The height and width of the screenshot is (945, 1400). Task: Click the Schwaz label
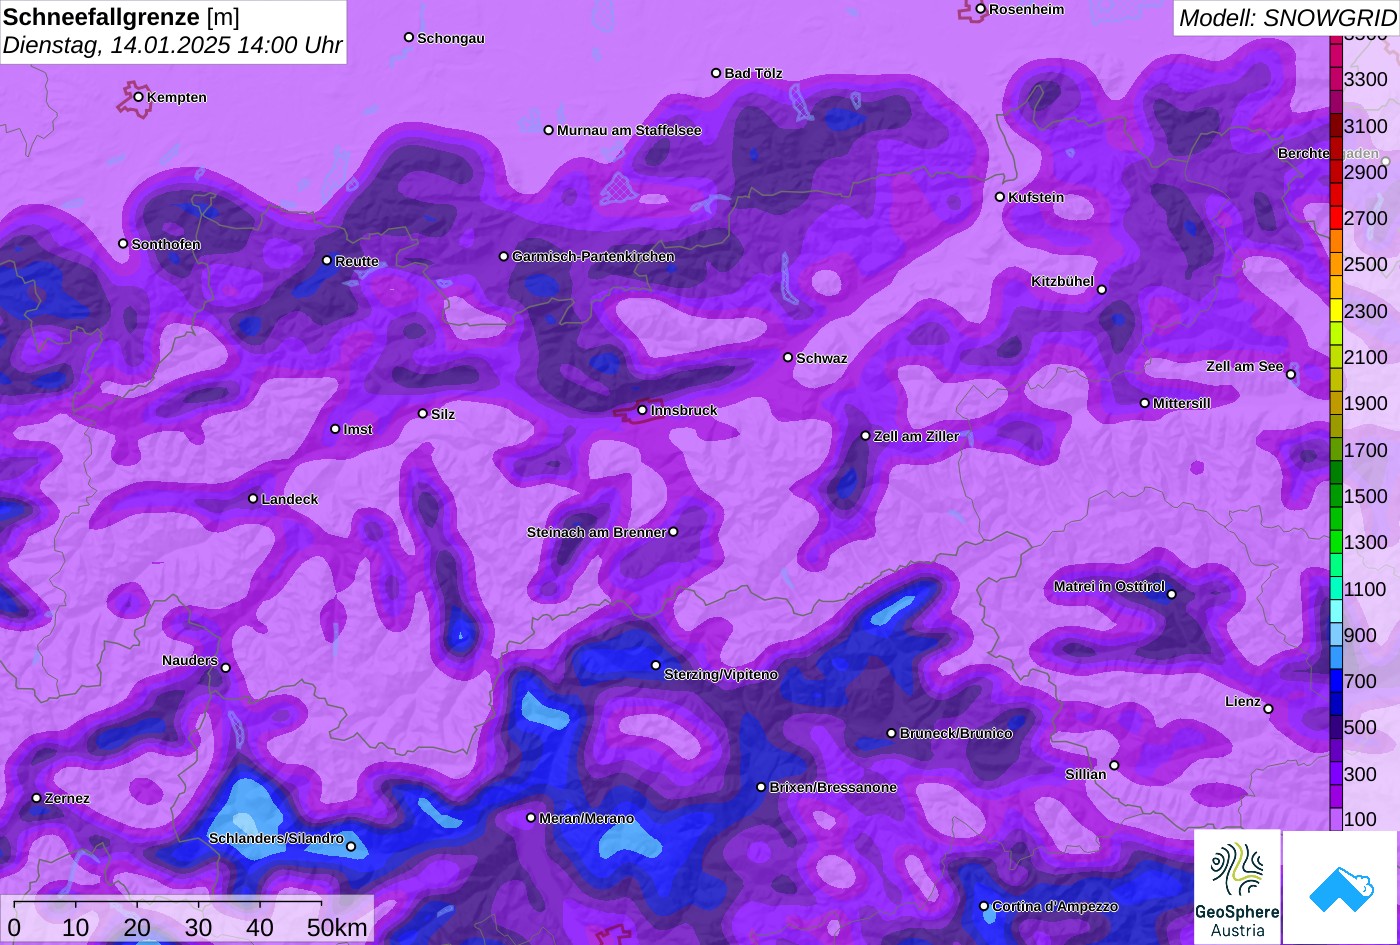coord(821,359)
